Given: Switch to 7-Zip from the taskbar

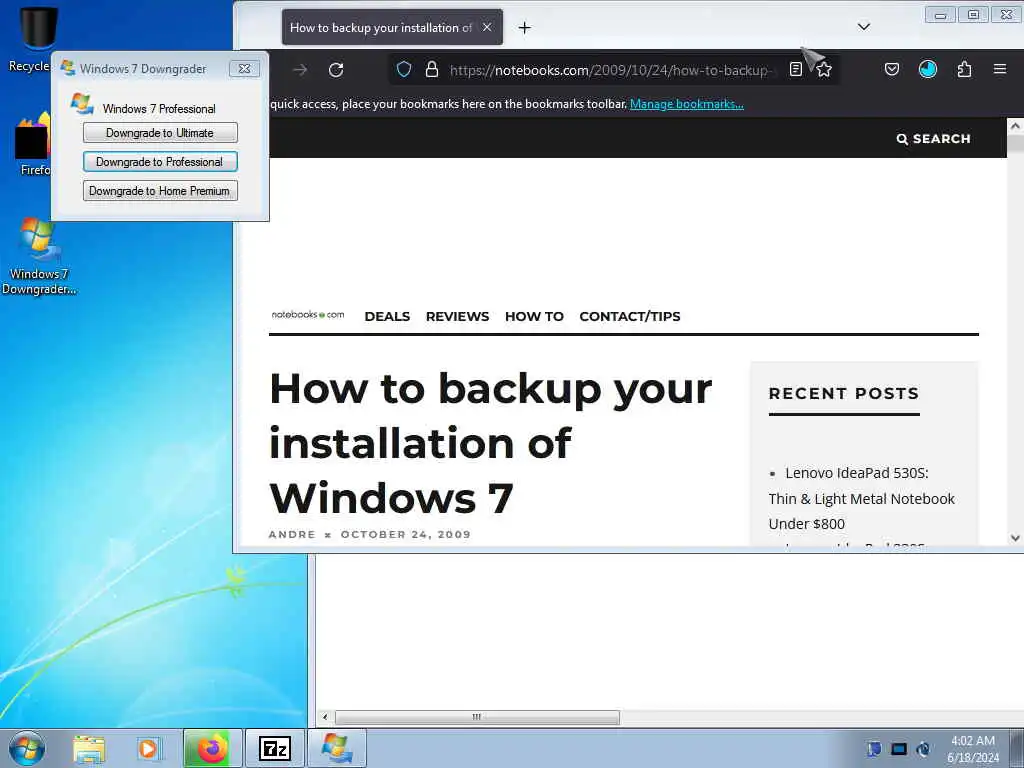Looking at the screenshot, I should (x=274, y=748).
